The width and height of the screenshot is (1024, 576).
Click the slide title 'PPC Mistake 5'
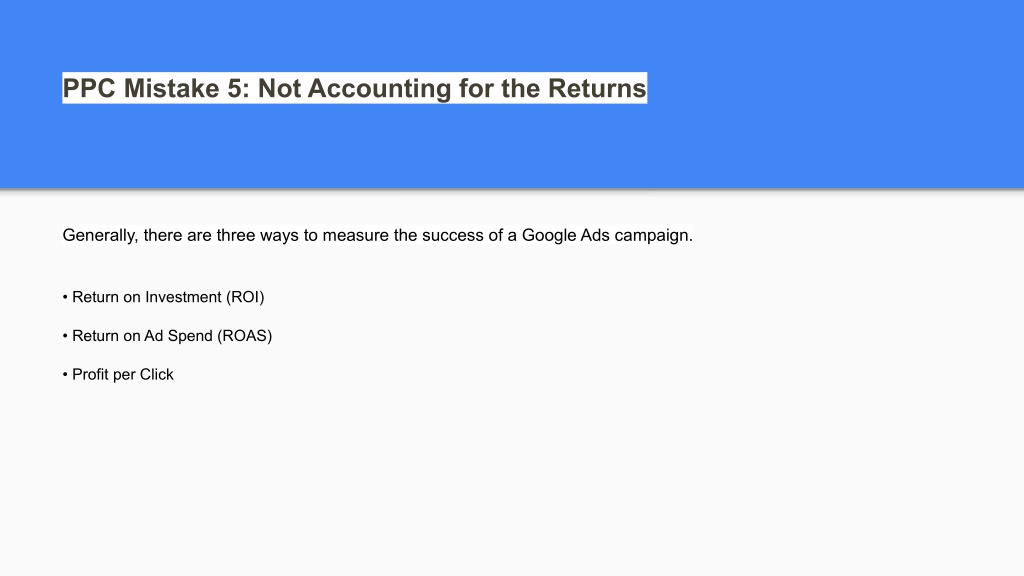pos(355,88)
